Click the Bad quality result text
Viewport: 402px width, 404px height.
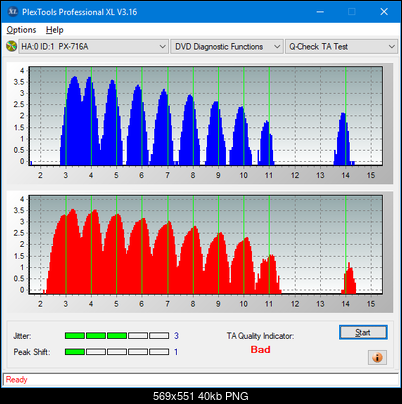[x=260, y=350]
